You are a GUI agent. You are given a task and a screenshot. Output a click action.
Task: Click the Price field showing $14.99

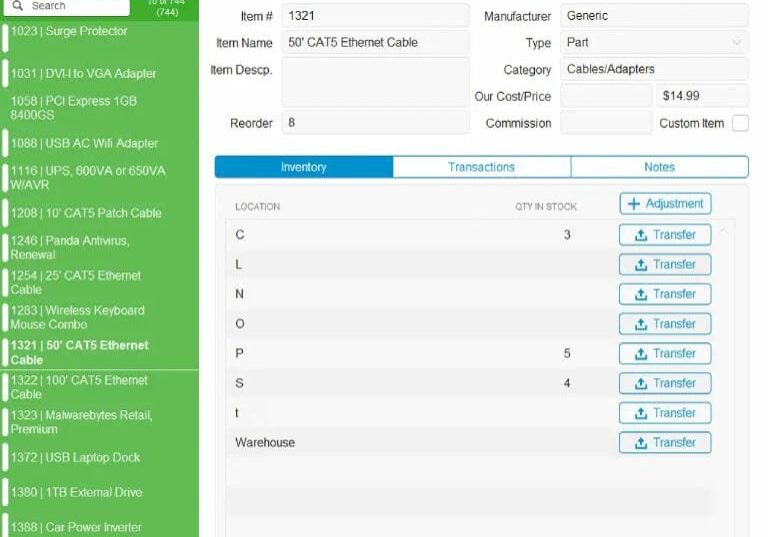(702, 96)
